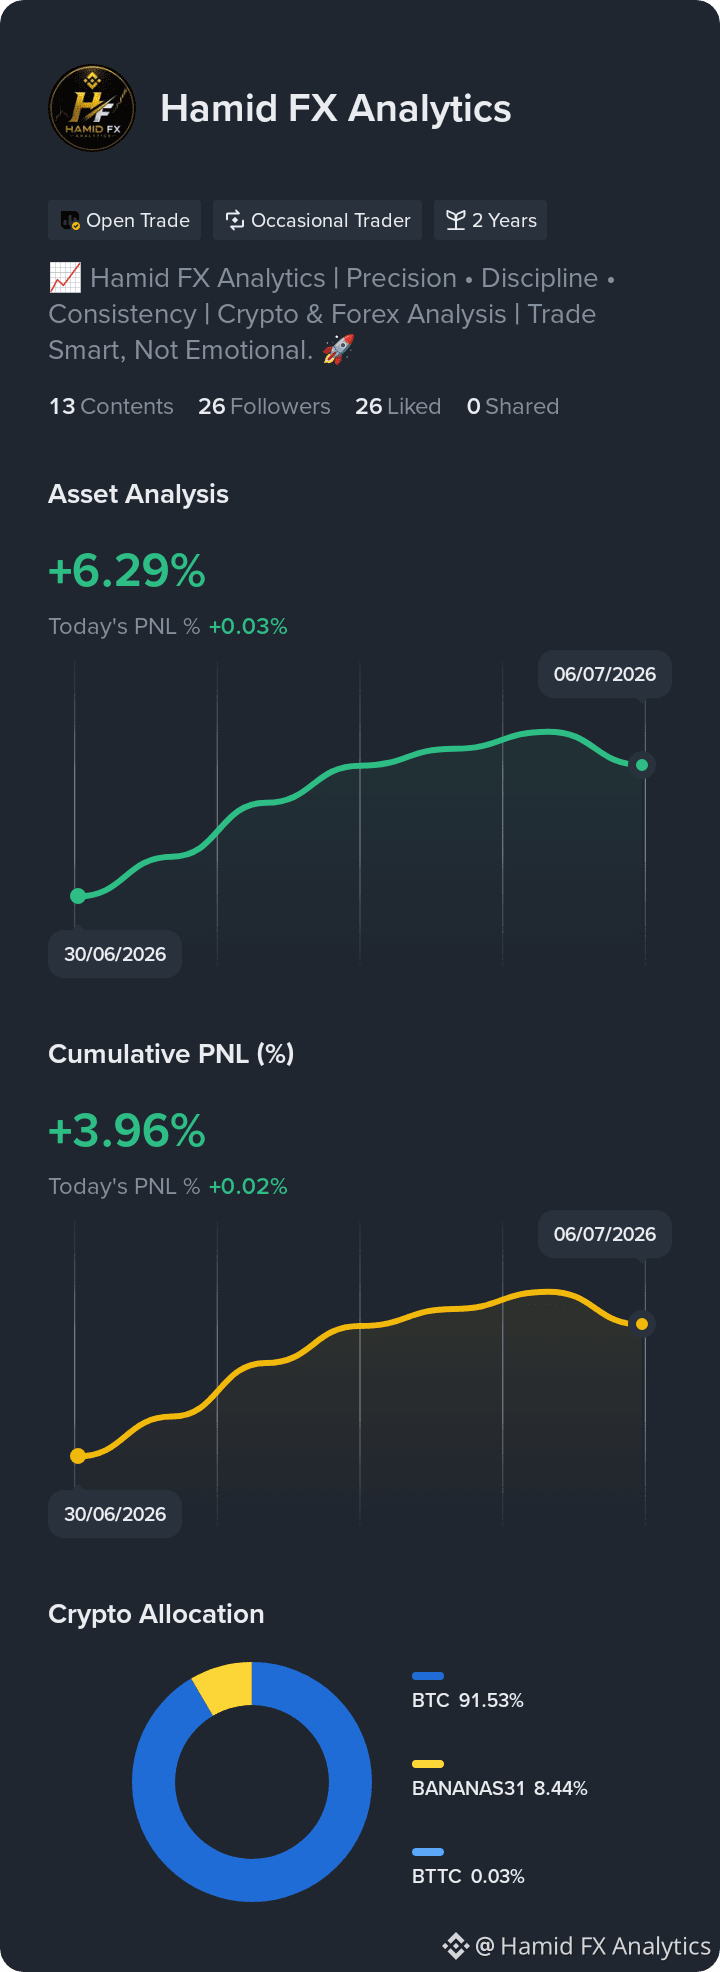View the 26 Liked count
This screenshot has height=1972, width=720.
tap(398, 406)
